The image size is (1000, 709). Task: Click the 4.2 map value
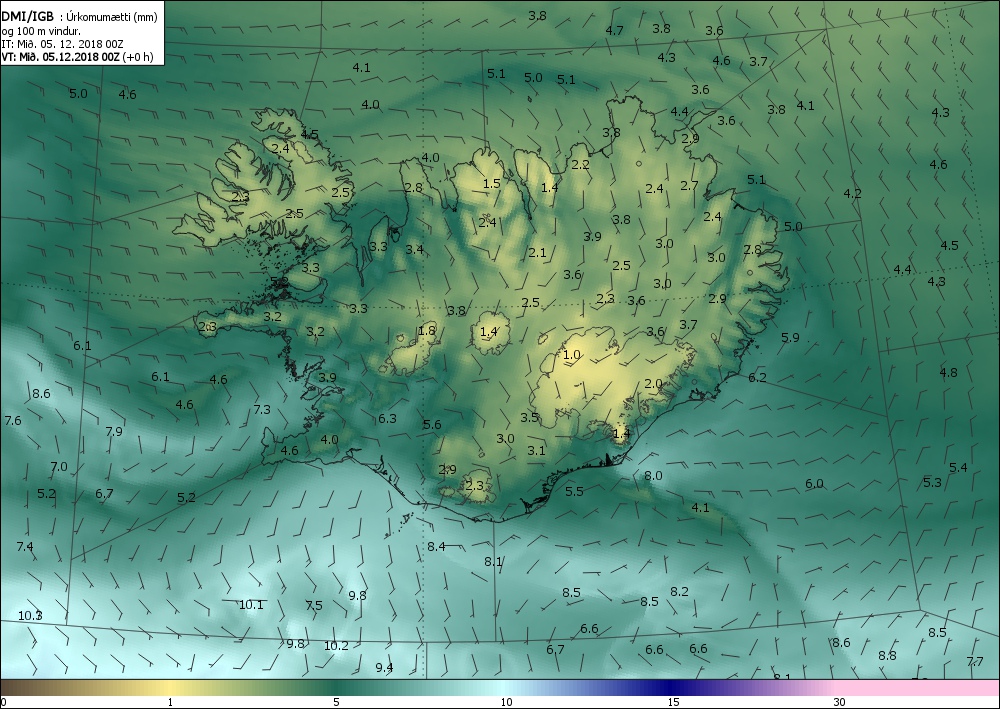pyautogui.click(x=853, y=193)
